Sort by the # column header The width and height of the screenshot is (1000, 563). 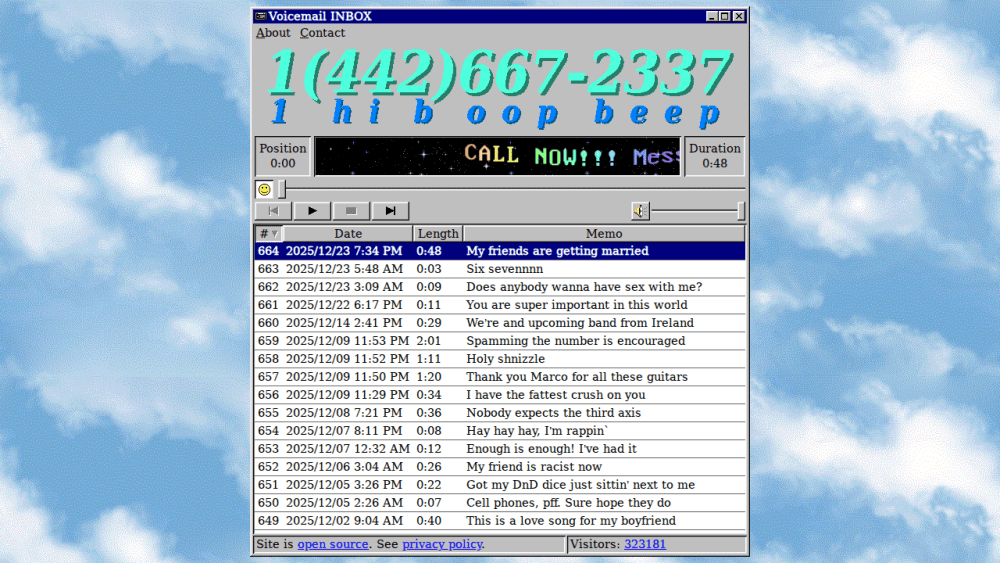click(x=268, y=233)
